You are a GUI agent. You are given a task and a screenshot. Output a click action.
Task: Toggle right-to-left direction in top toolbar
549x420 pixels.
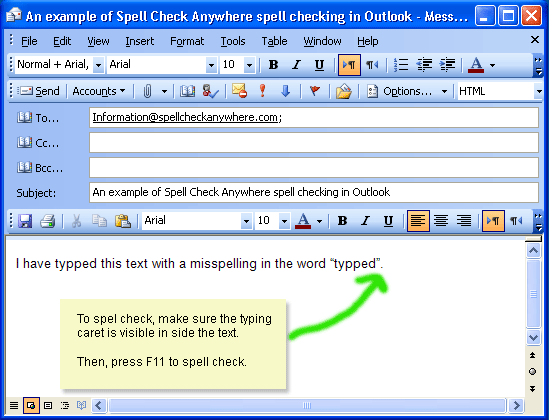tap(372, 65)
